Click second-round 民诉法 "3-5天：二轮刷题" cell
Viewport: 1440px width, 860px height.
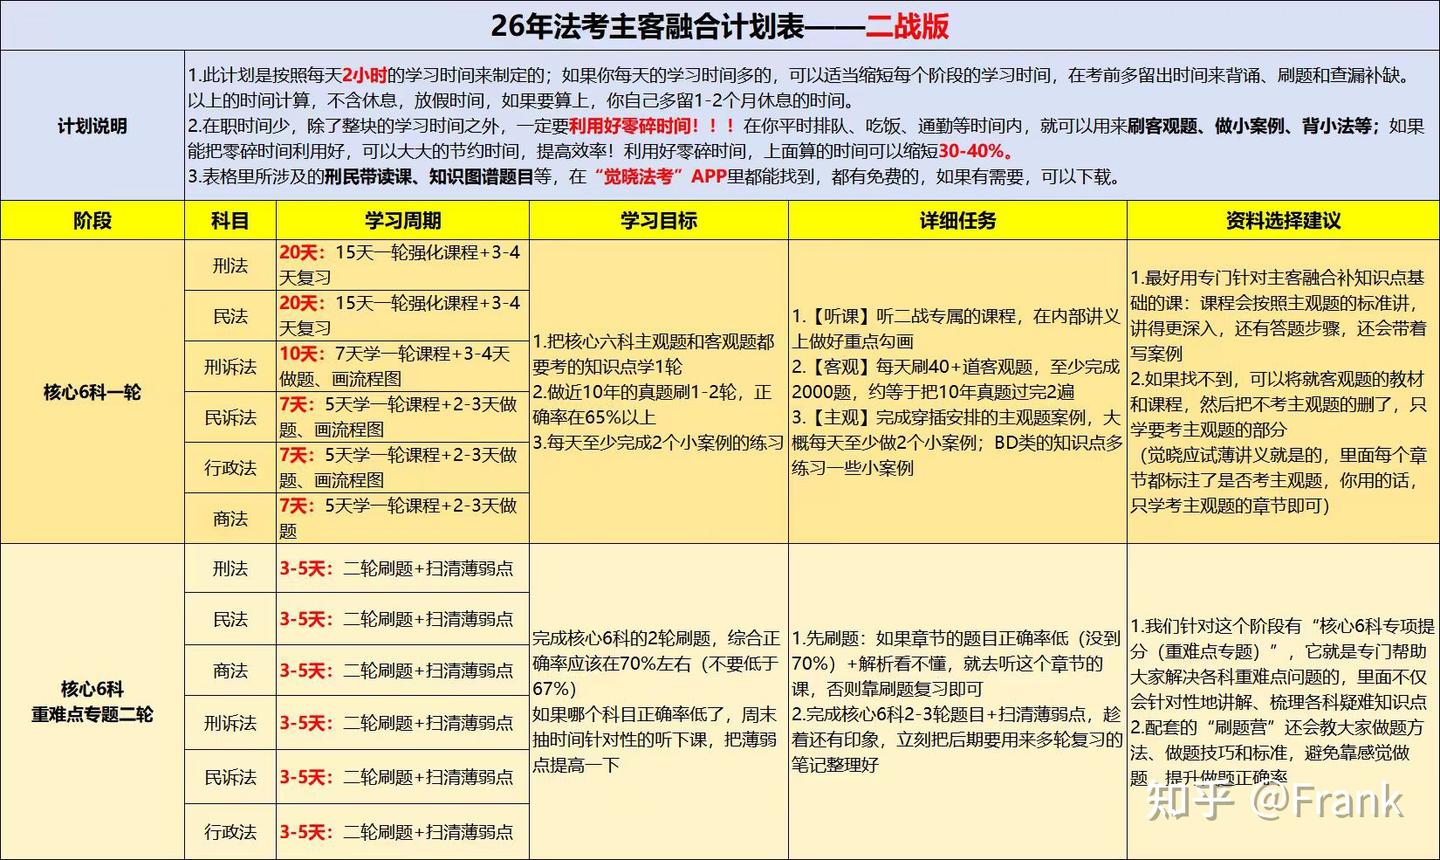(402, 777)
